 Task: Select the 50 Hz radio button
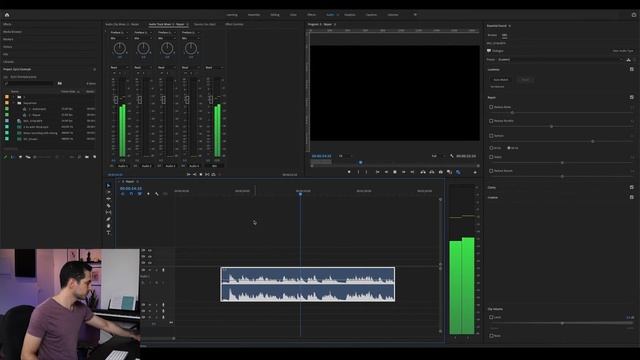click(491, 148)
